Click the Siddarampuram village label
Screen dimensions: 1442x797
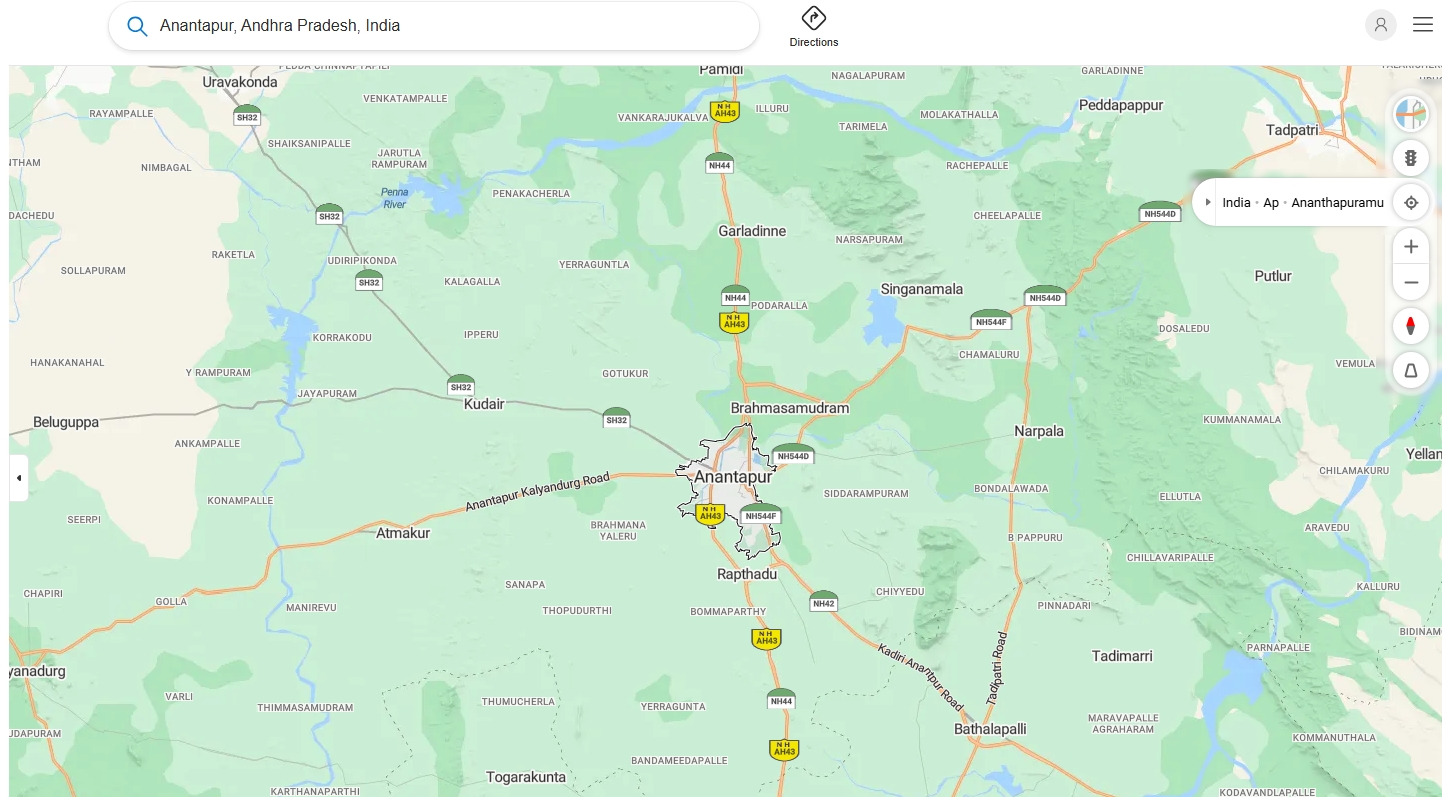(866, 493)
